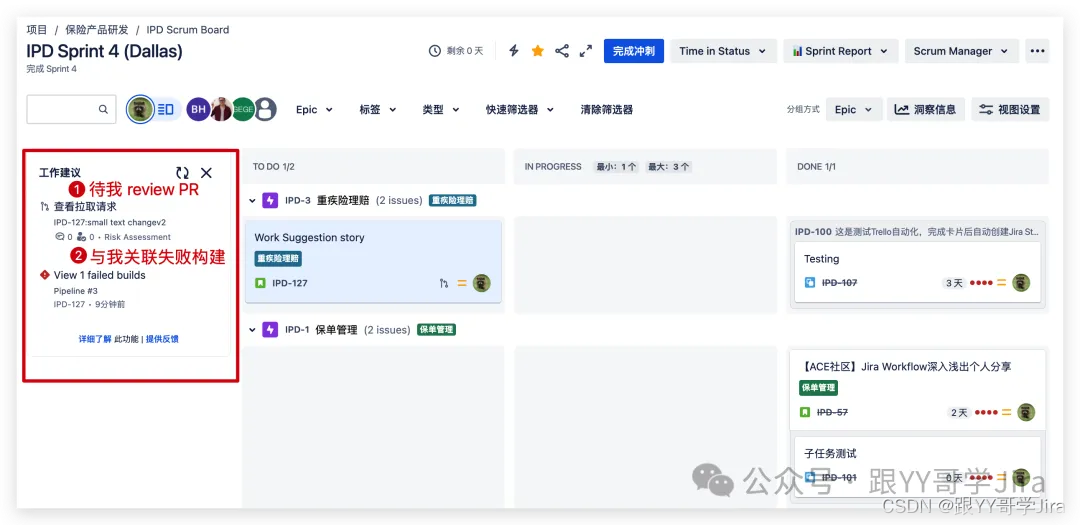The width and height of the screenshot is (1080, 525).
Task: Filter by the green SEGE avatar
Action: tap(242, 109)
